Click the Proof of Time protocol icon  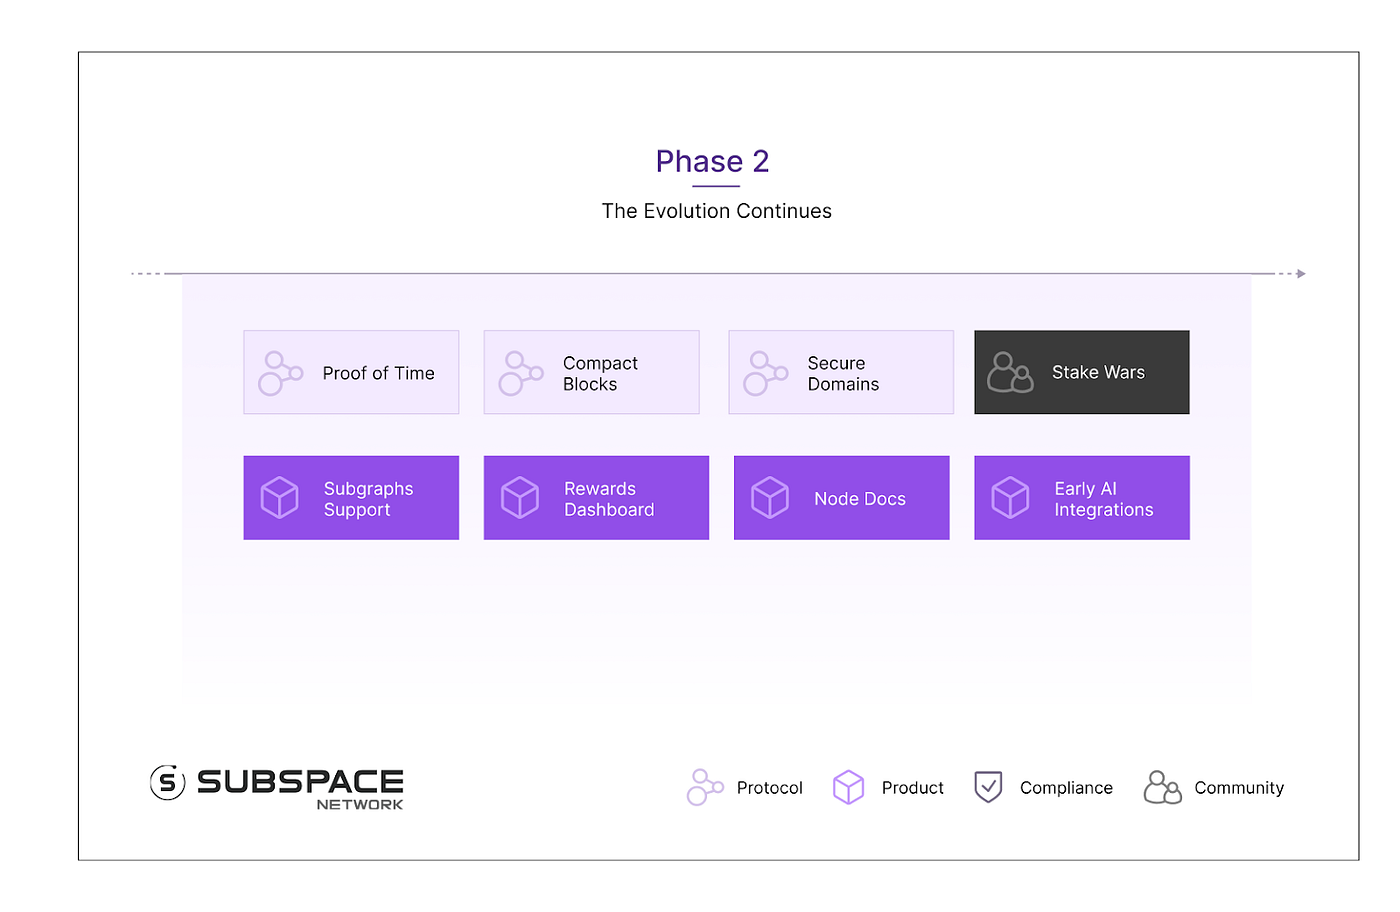point(280,373)
